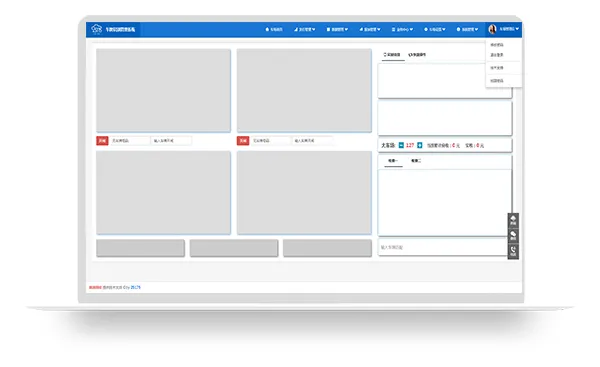Expand the user name dropdown arrow in navbar
Image resolution: width=600 pixels, height=367 pixels.
pos(517,29)
